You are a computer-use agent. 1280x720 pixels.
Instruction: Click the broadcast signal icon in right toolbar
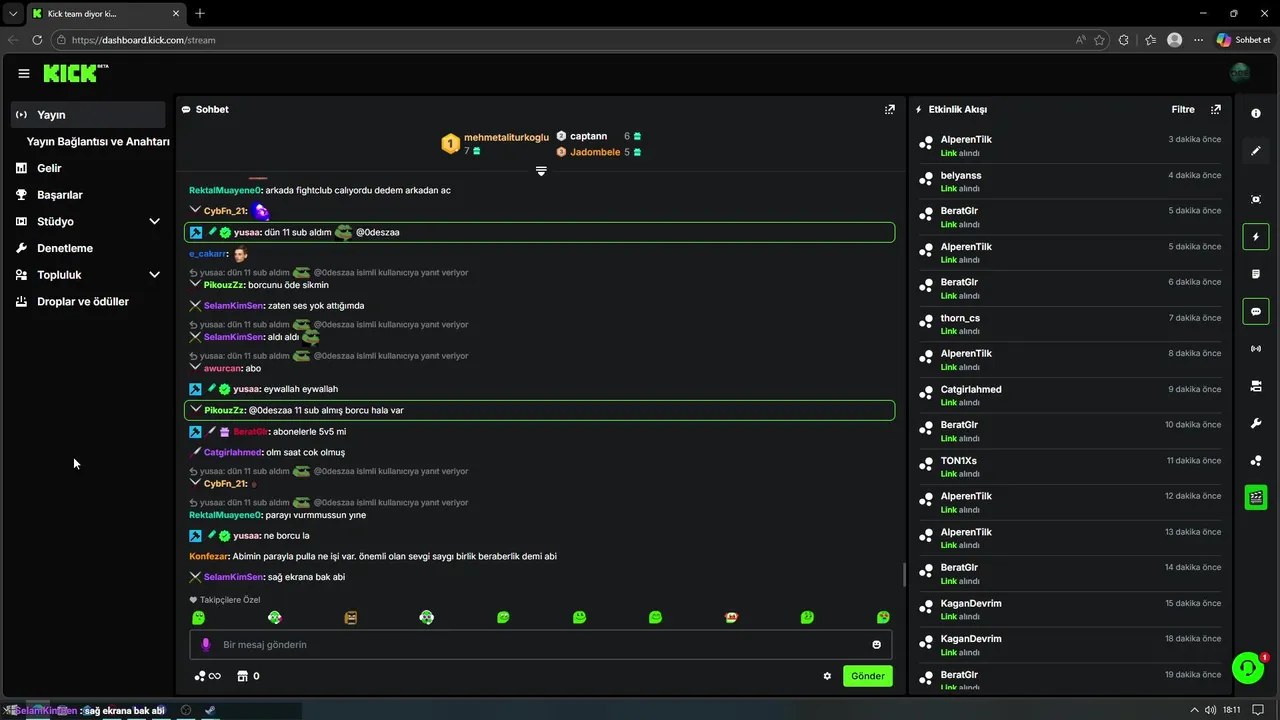tap(1256, 349)
